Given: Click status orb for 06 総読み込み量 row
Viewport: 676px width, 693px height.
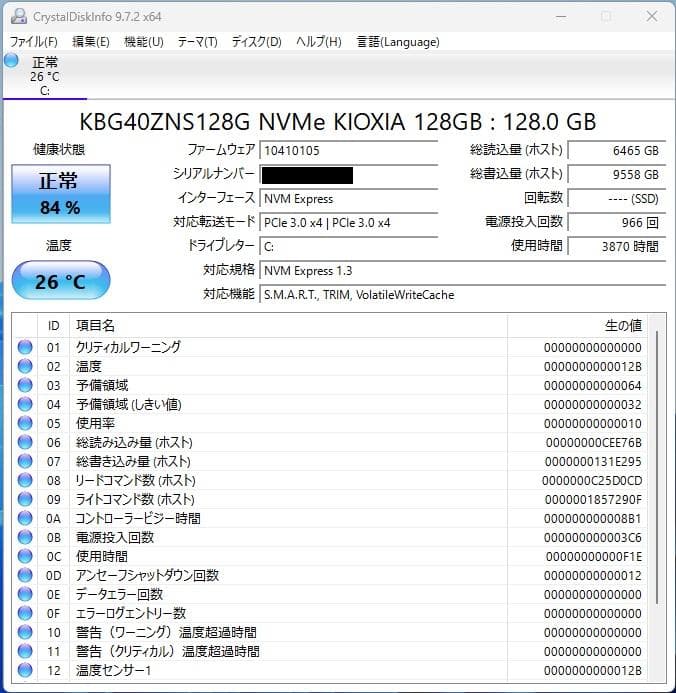Looking at the screenshot, I should click(x=25, y=442).
